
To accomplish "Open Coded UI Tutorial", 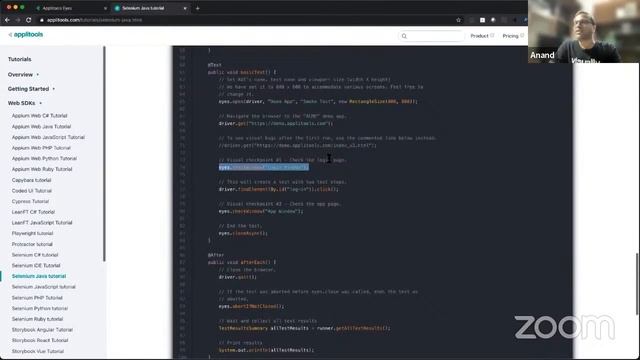I will click(x=32, y=191).
